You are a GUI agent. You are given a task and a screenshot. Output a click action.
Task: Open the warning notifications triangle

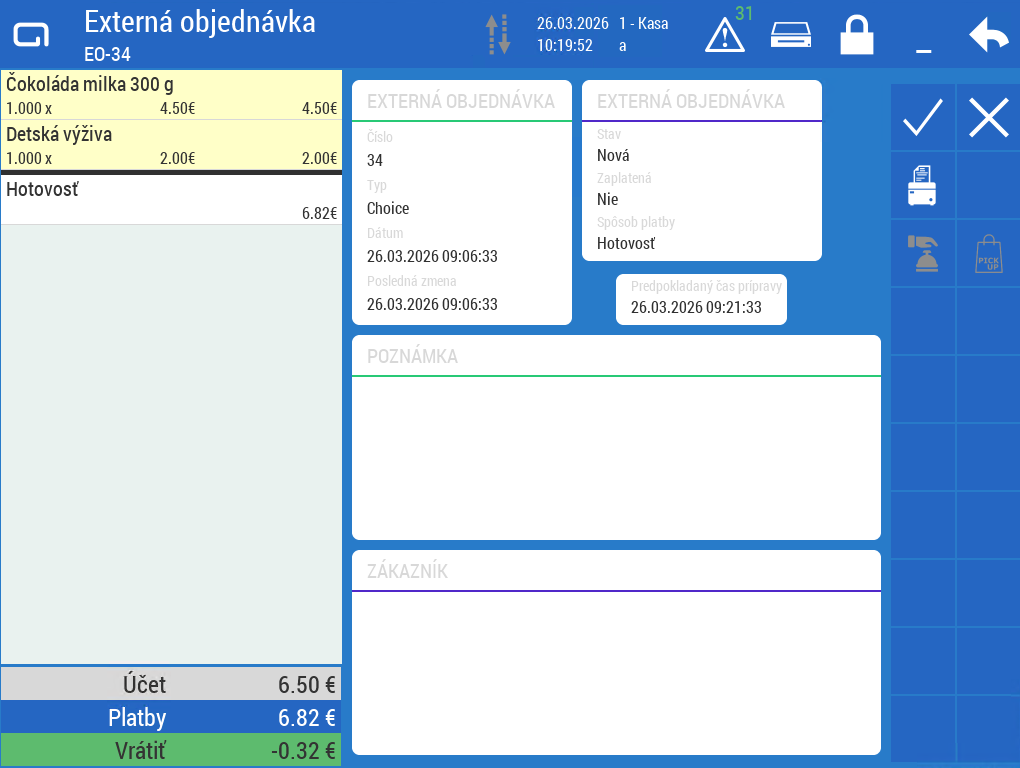[x=725, y=36]
